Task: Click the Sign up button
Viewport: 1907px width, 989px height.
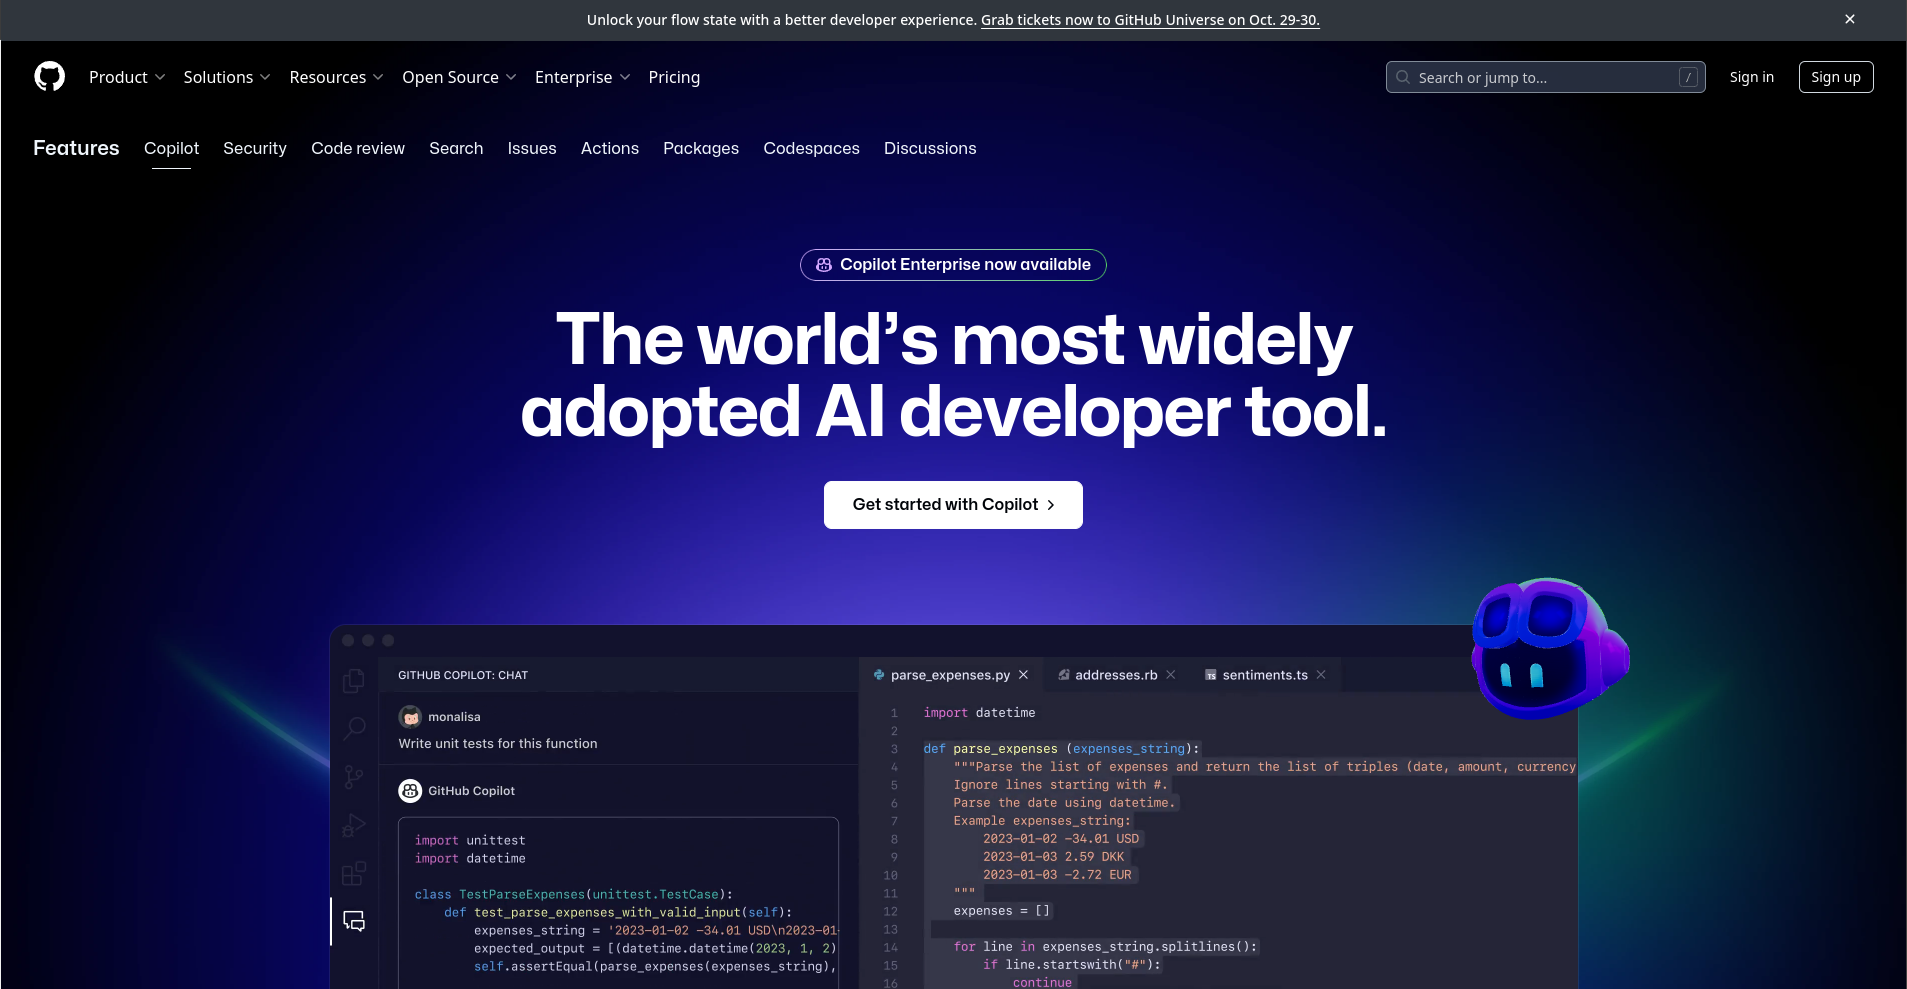Action: coord(1836,77)
